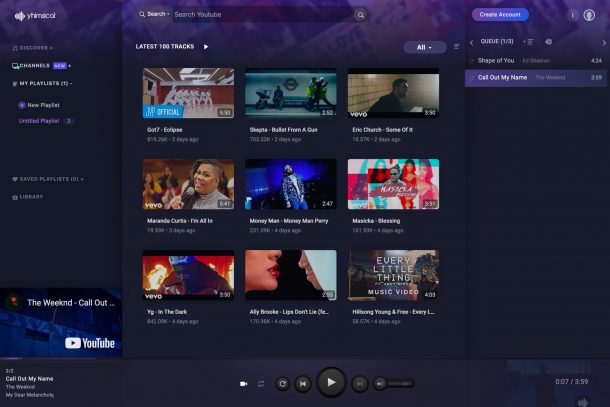Click My Dear Melancholy album name
Viewport: 610px width, 407px height.
pos(30,395)
